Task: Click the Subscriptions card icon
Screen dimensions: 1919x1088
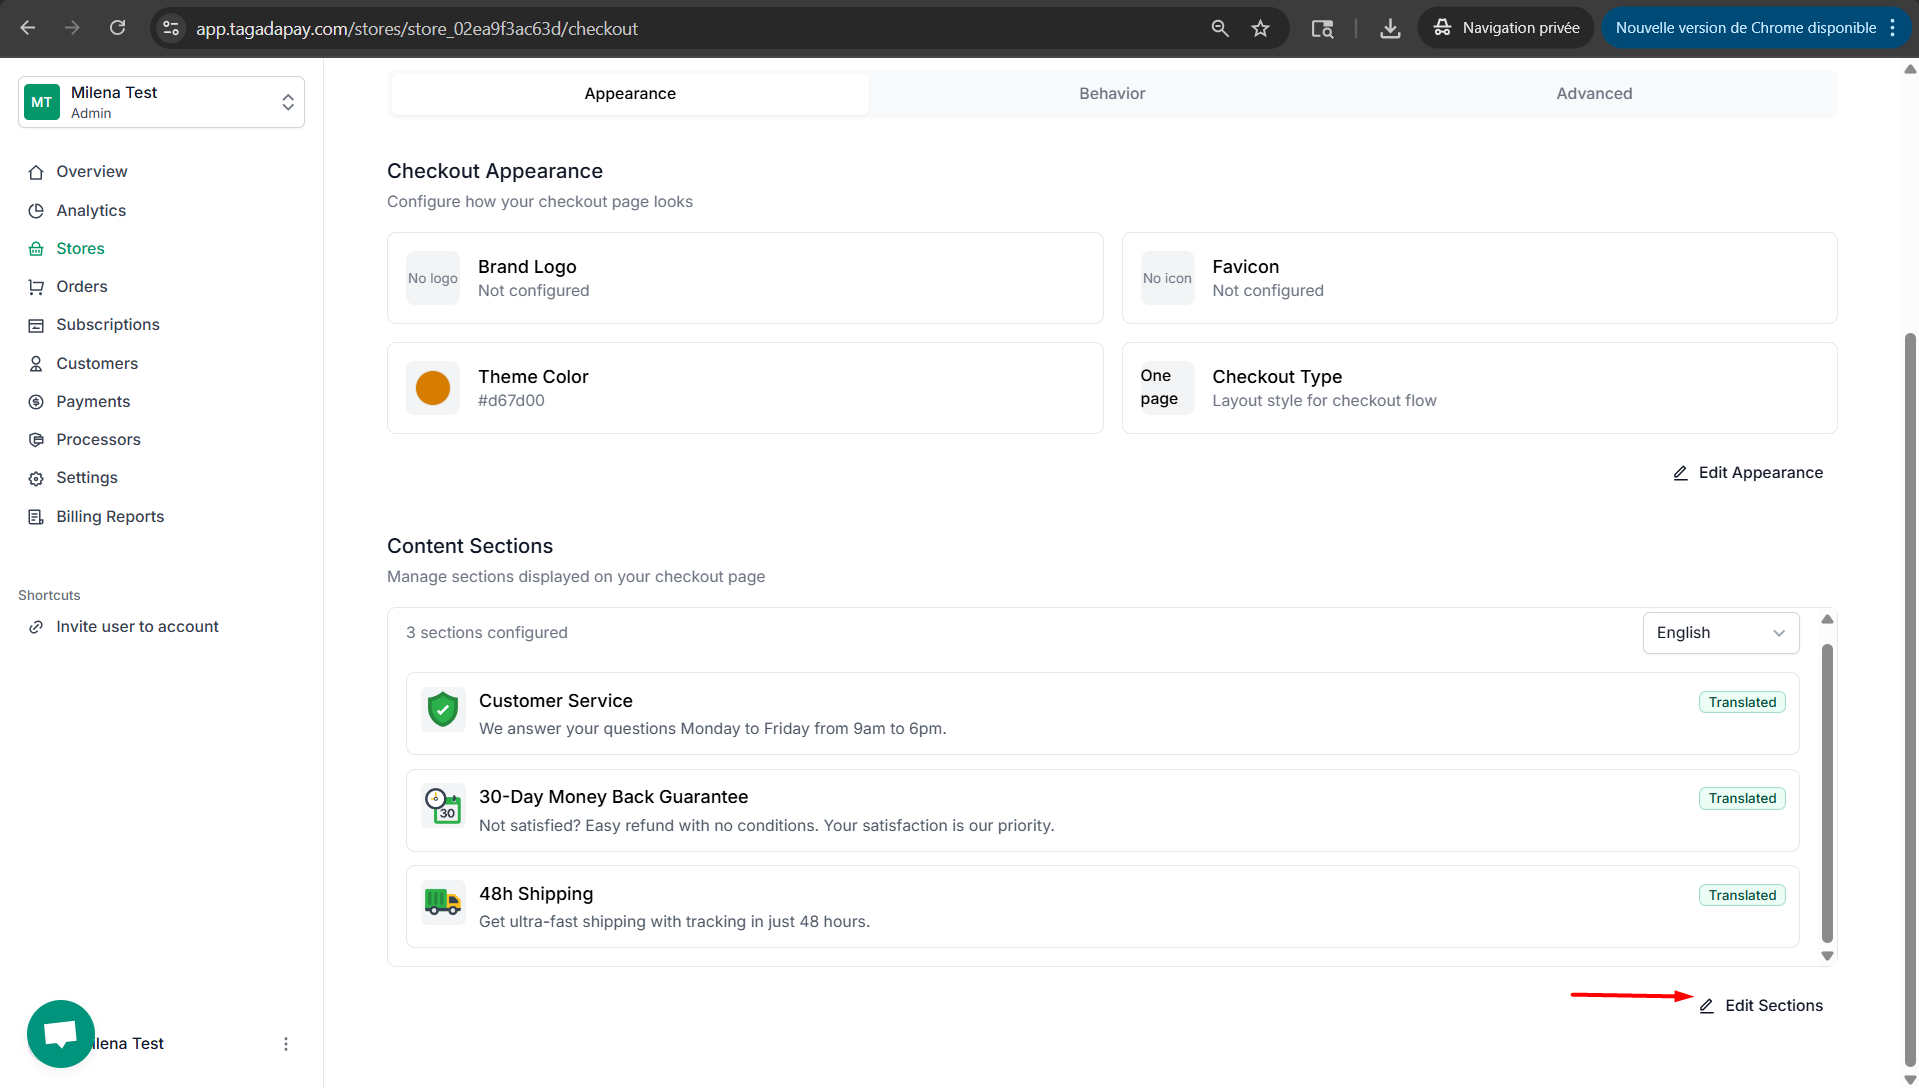Action: (36, 325)
